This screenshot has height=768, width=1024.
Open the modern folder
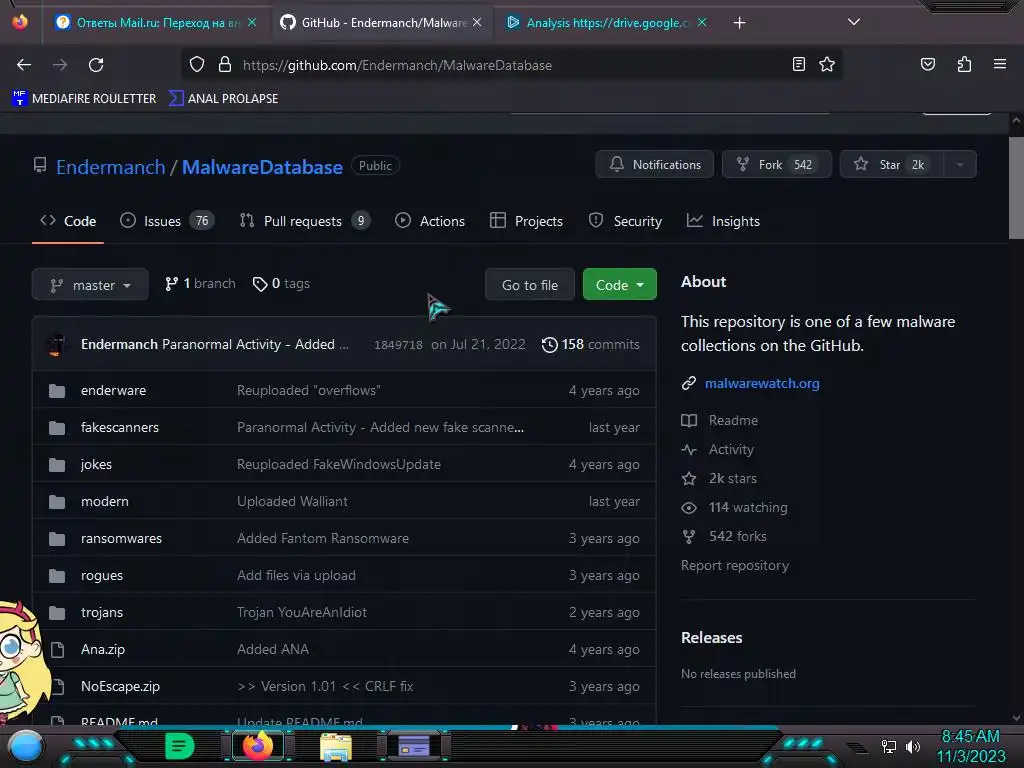pos(104,502)
